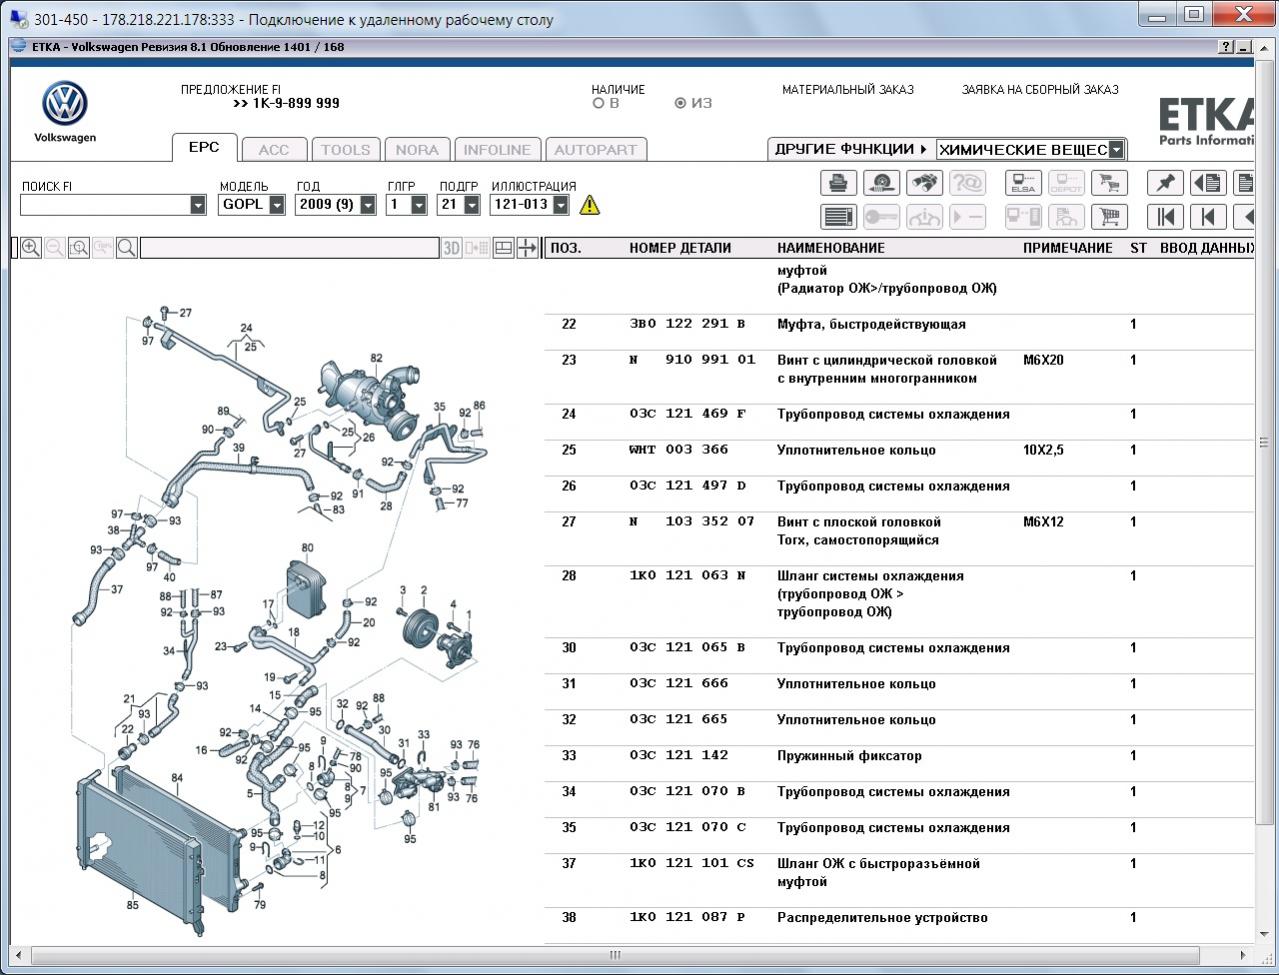Image resolution: width=1279 pixels, height=975 pixels.
Task: Click the НОМЕР ДЕТАЛИ column header
Action: point(680,248)
